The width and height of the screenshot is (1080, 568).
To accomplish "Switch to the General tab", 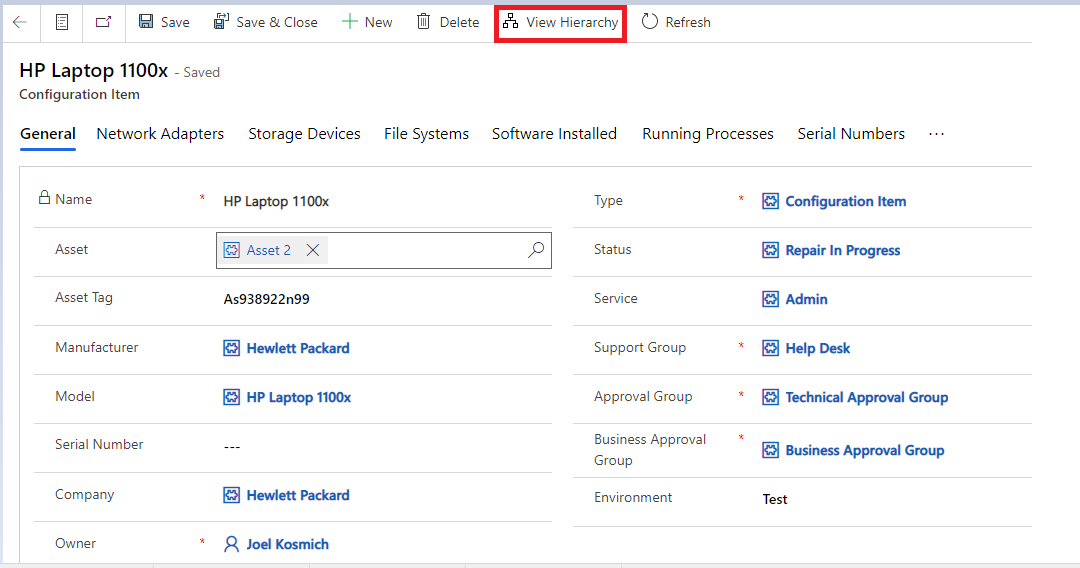I will (48, 134).
